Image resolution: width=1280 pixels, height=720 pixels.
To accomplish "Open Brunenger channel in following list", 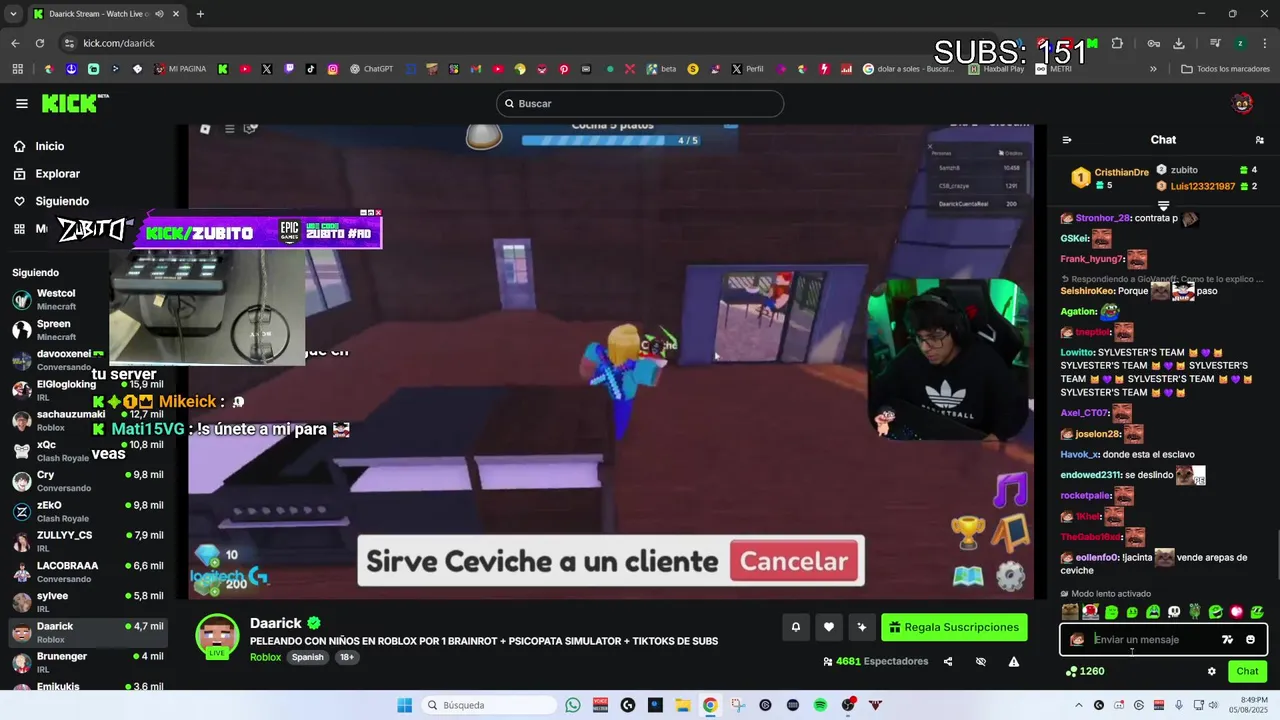I will pos(88,662).
